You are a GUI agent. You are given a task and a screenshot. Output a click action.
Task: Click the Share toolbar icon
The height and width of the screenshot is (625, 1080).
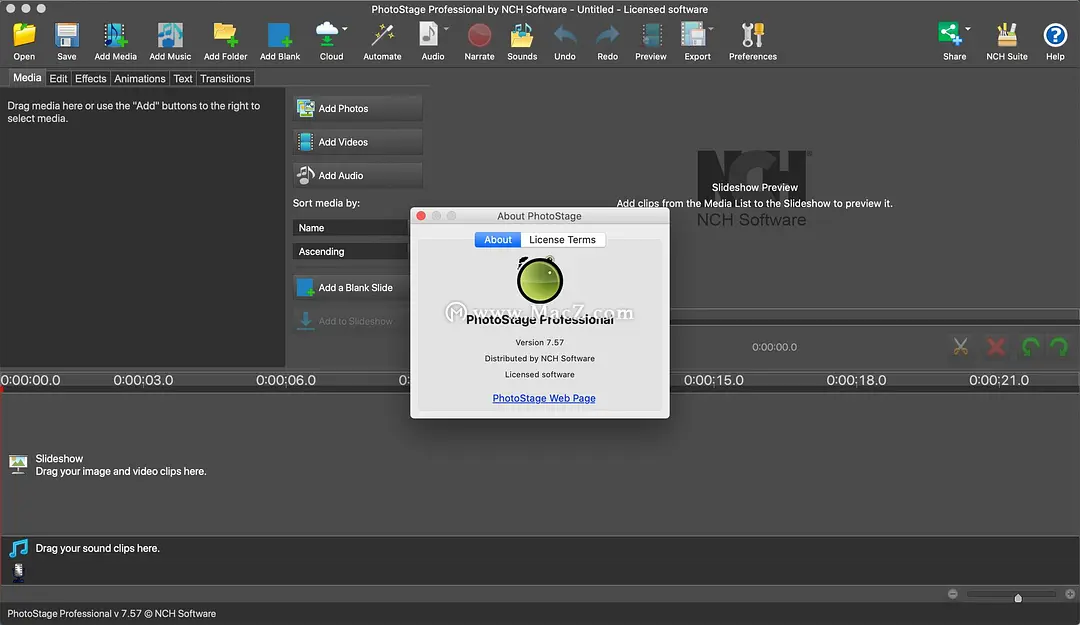(x=950, y=34)
